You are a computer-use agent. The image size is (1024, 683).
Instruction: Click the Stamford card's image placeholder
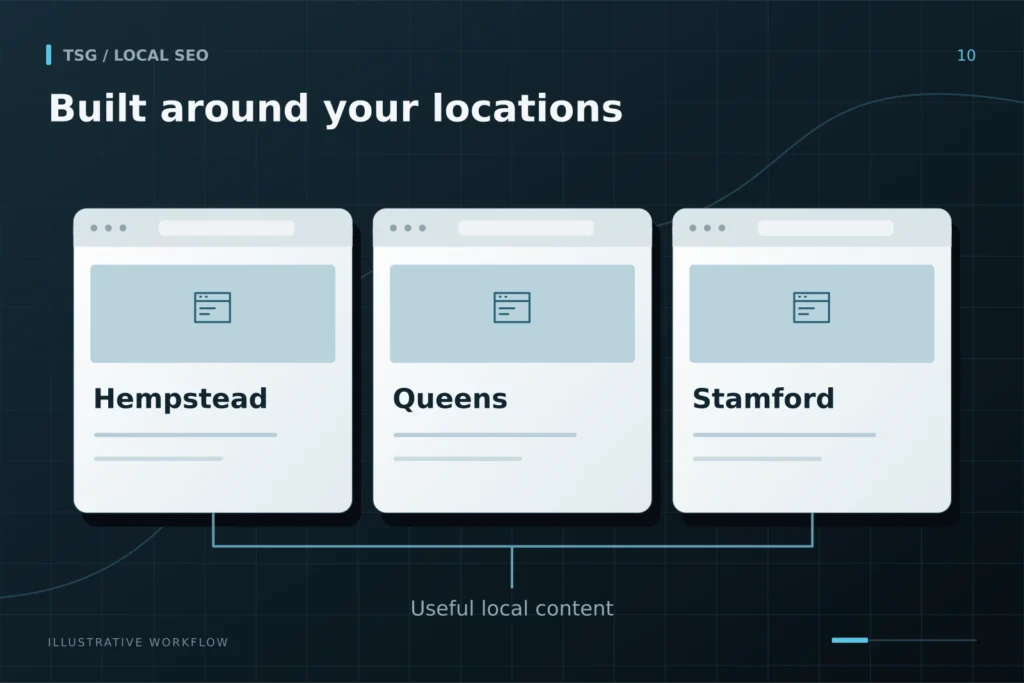(812, 313)
